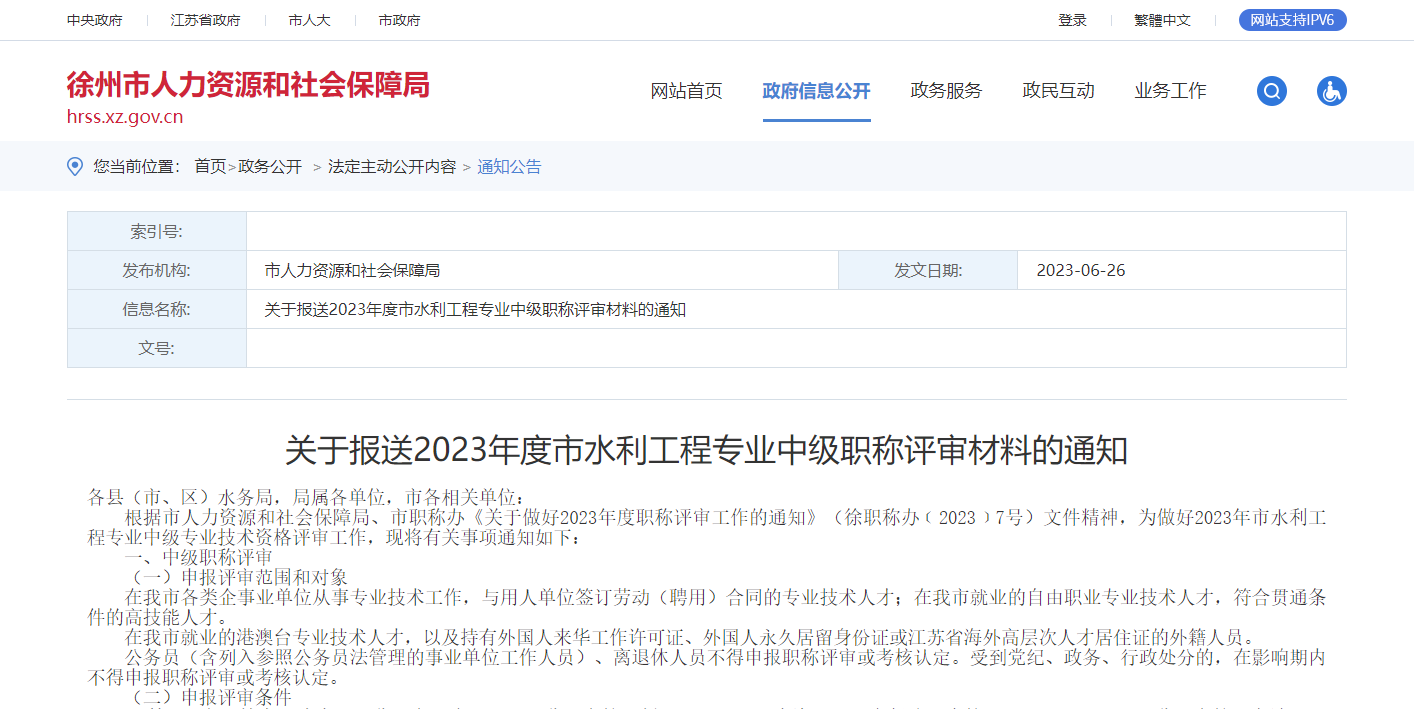This screenshot has width=1414, height=709.
Task: Click the 登录 login link
Action: 1072,20
